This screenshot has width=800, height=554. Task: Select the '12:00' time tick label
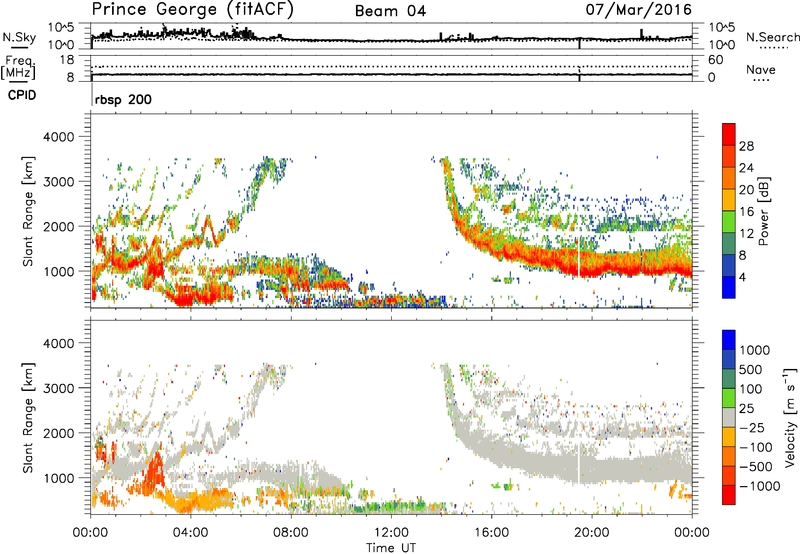click(391, 533)
